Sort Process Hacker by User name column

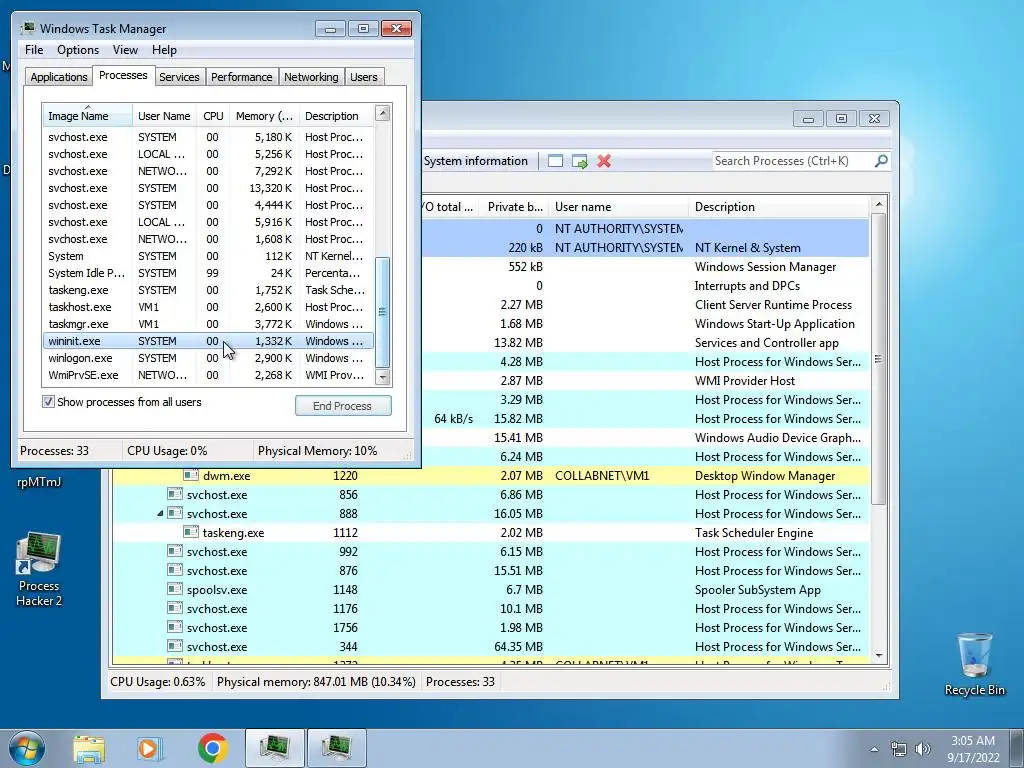(x=618, y=206)
